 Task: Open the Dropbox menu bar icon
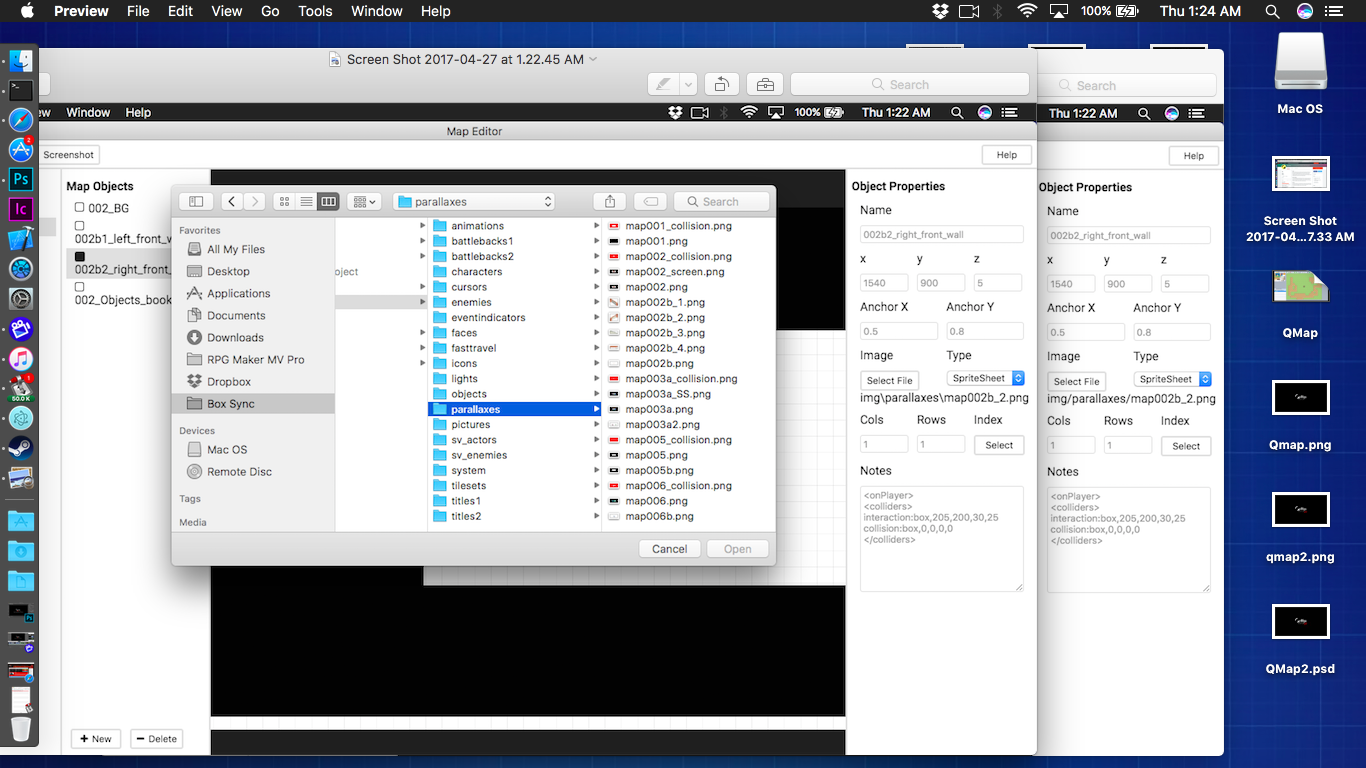pyautogui.click(x=940, y=11)
